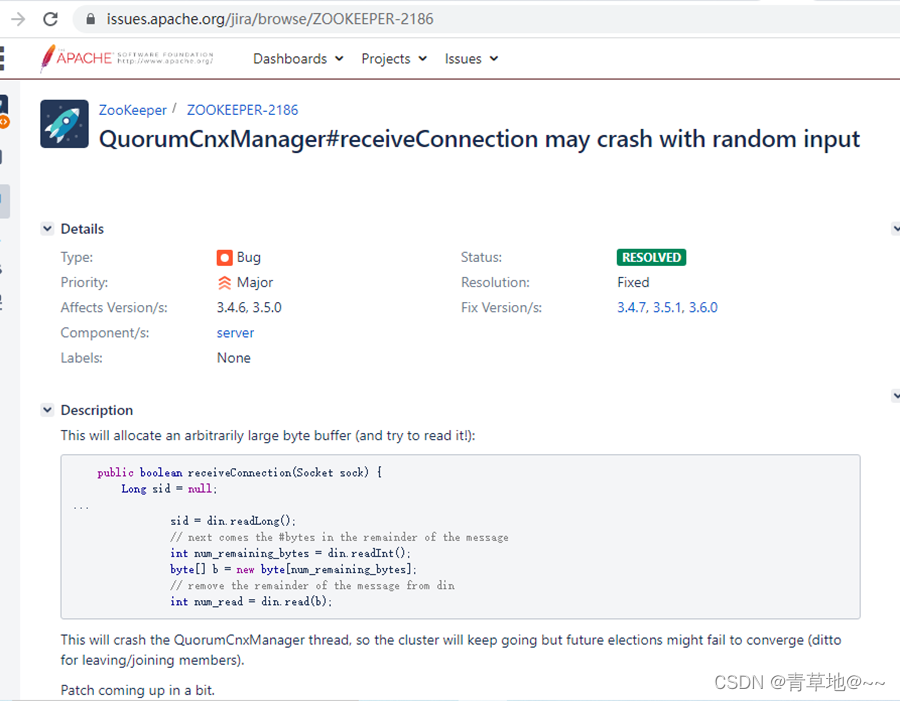The width and height of the screenshot is (900, 701).
Task: Open the Dashboards menu
Action: [x=298, y=59]
